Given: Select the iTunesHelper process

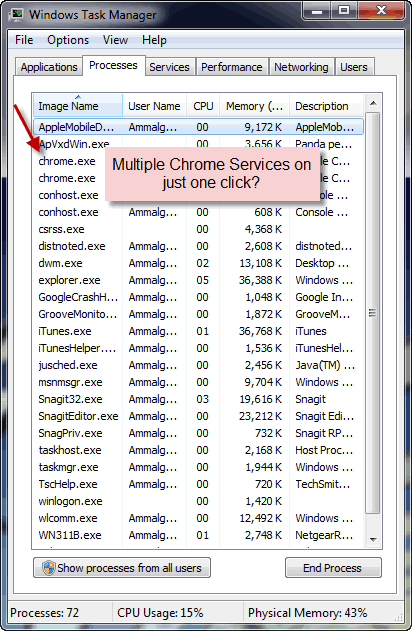Looking at the screenshot, I should (199, 348).
